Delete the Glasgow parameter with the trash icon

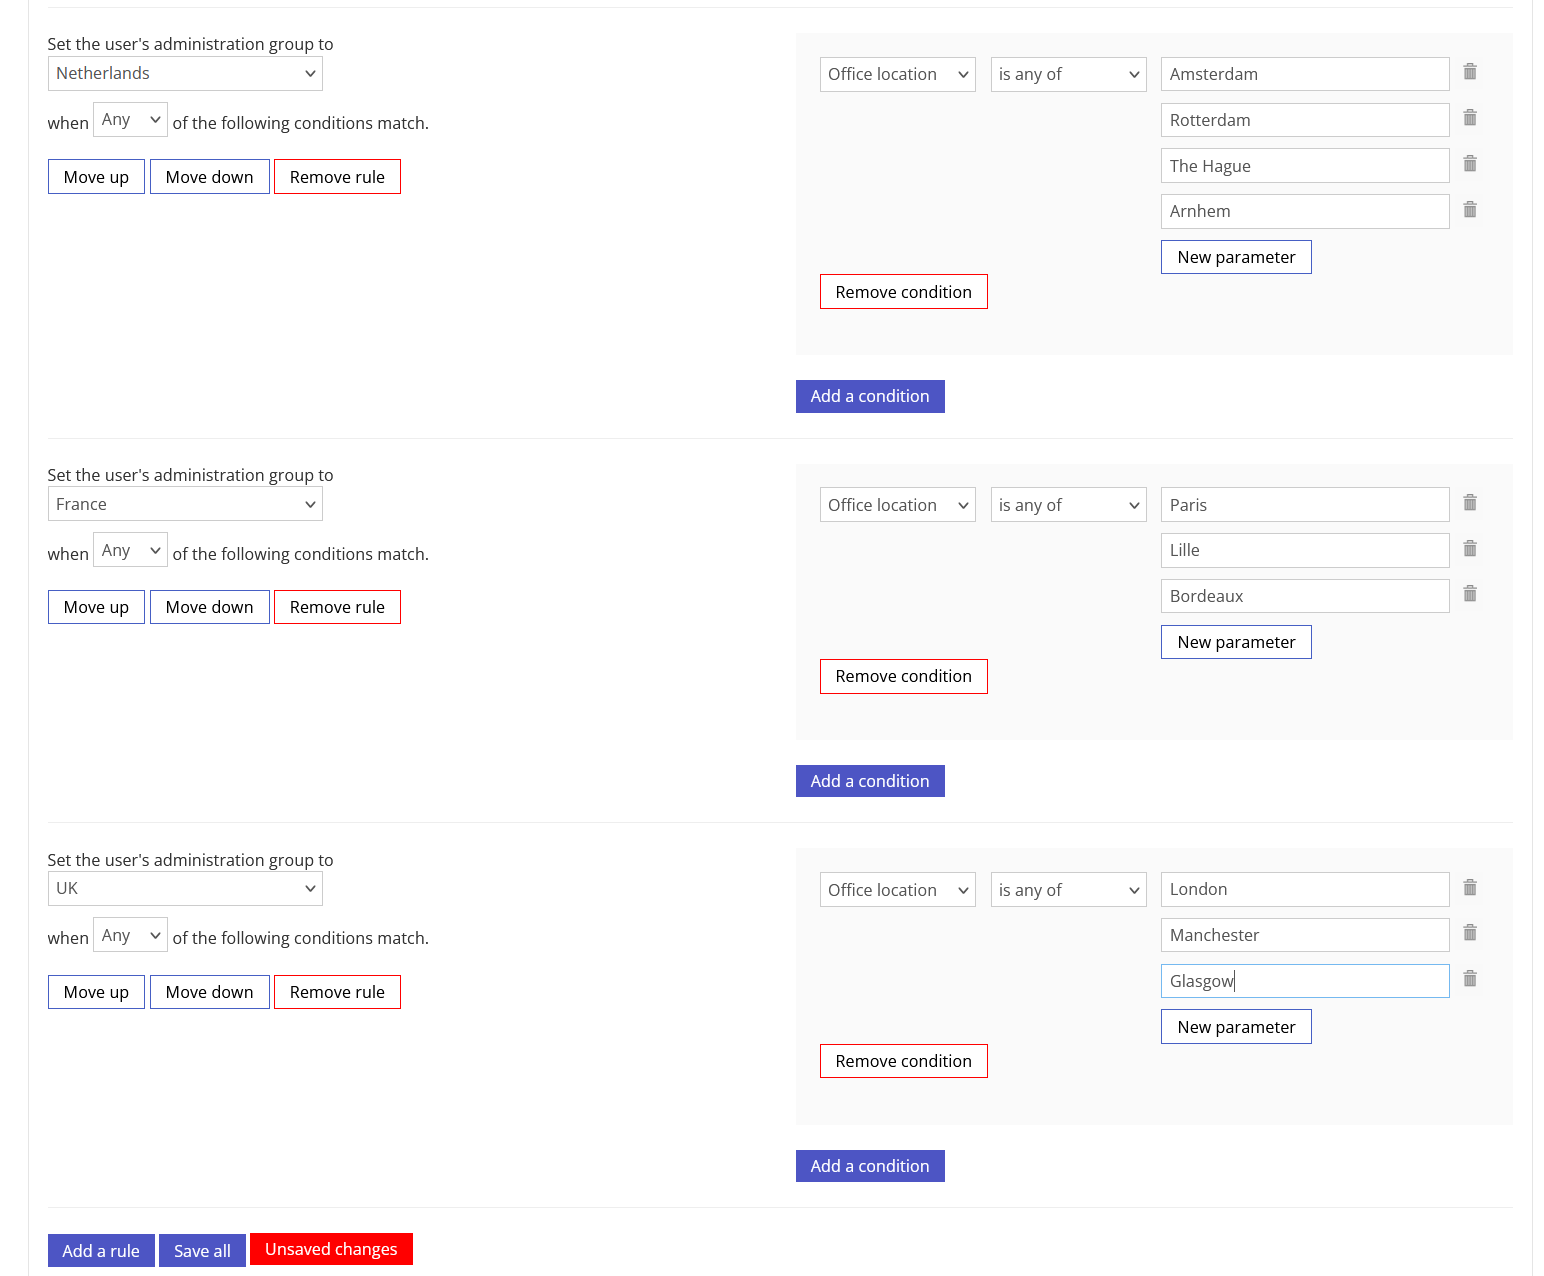point(1470,979)
